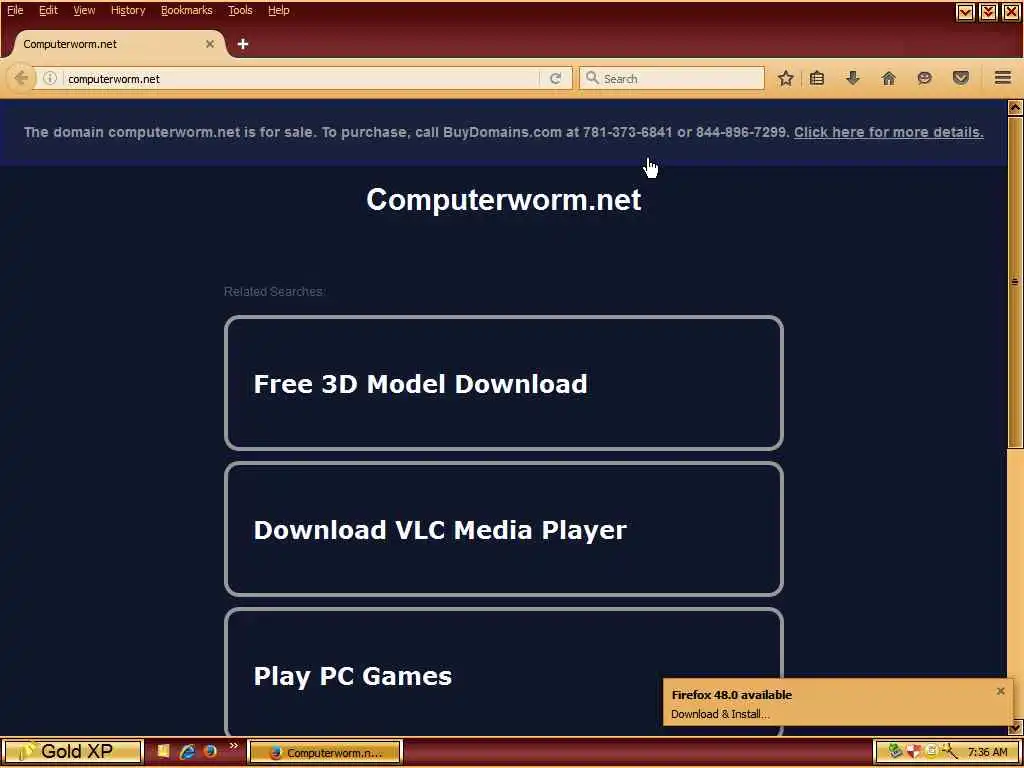Show your bookmarks list icon
This screenshot has height=768, width=1024.
tap(817, 78)
